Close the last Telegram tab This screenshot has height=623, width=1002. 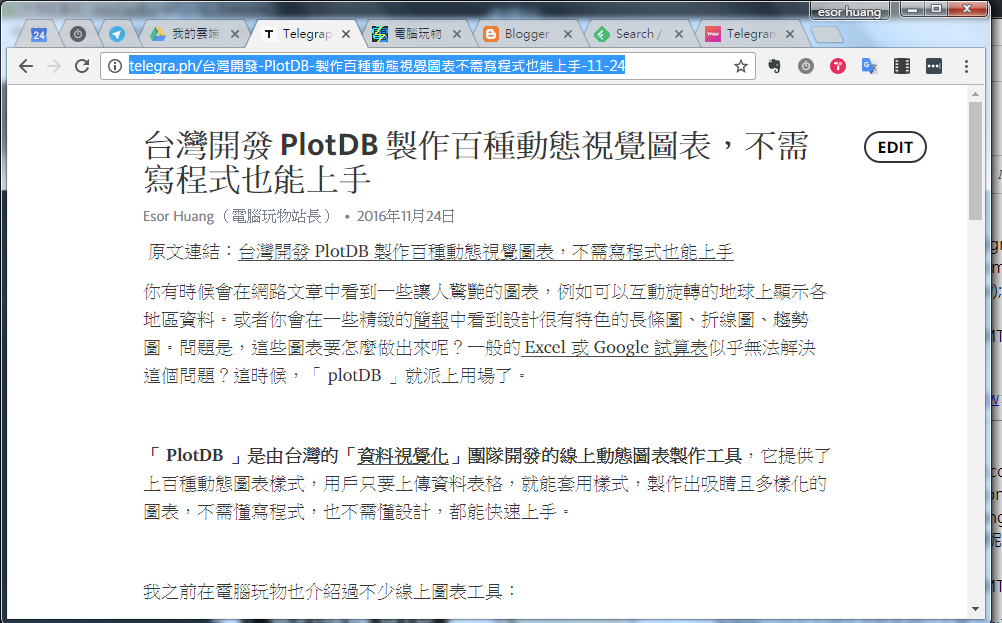click(790, 35)
